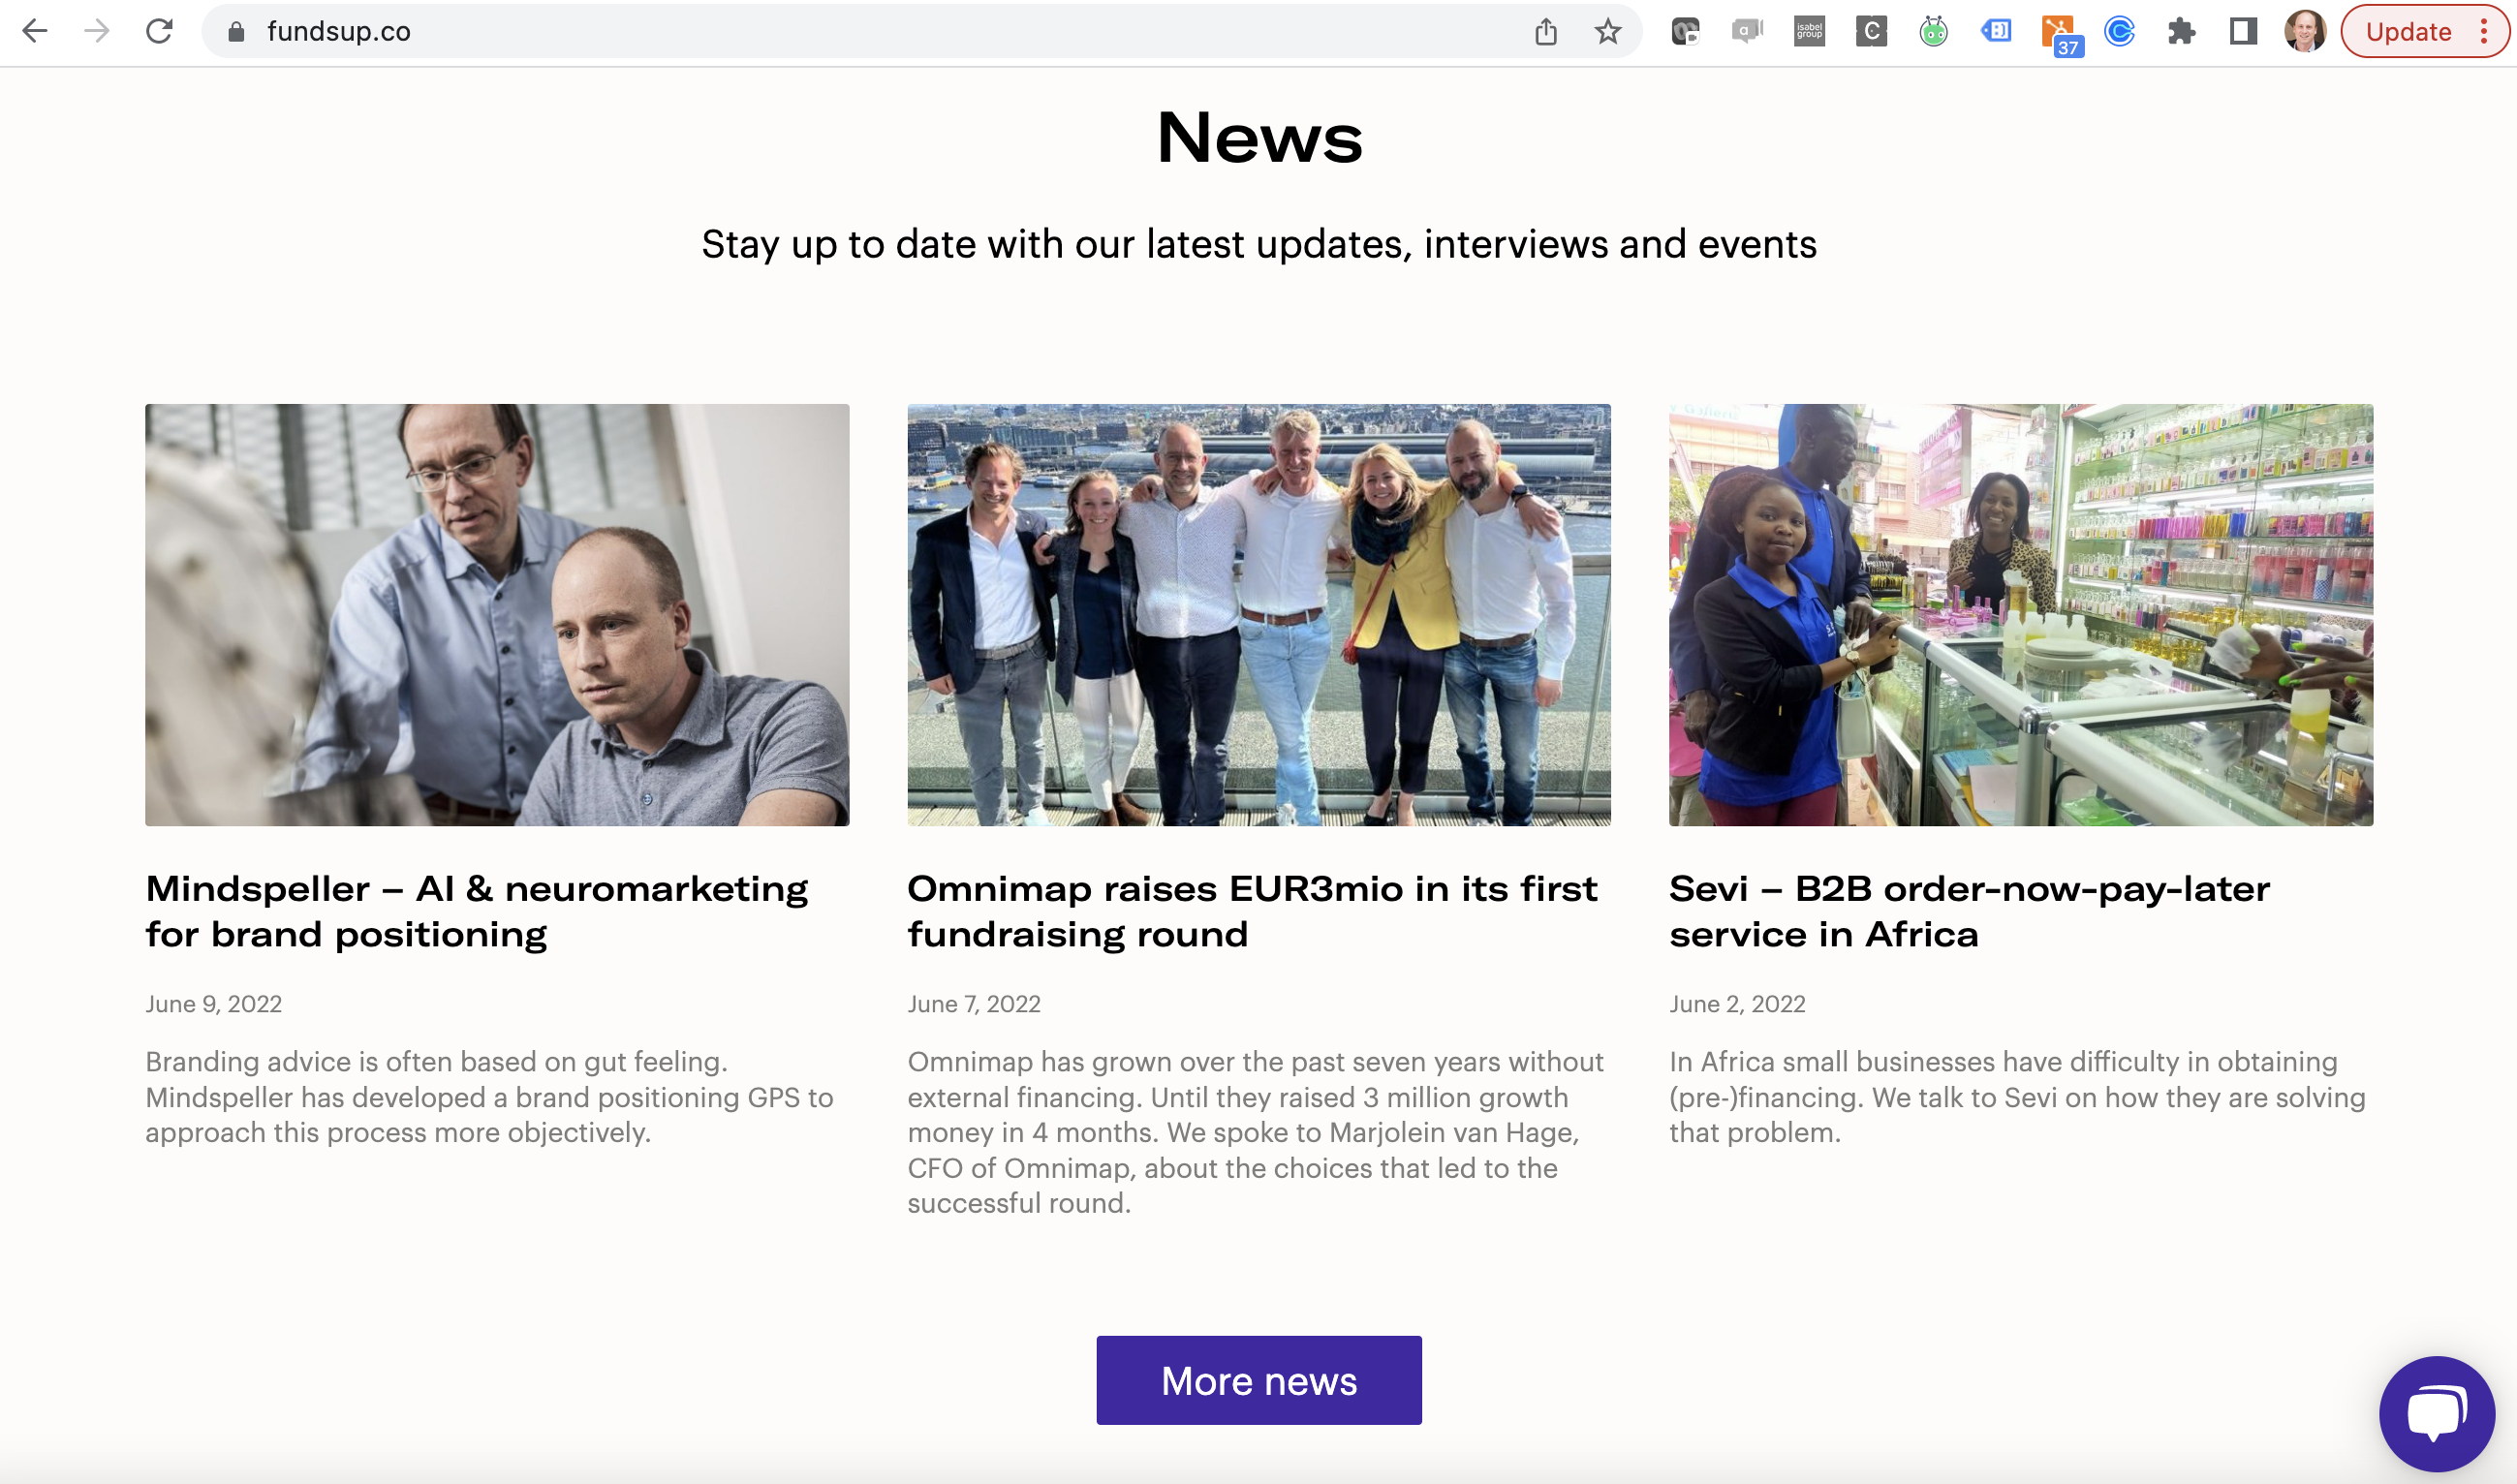Click the blue Calendly extension icon
This screenshot has width=2517, height=1484.
(x=2119, y=31)
